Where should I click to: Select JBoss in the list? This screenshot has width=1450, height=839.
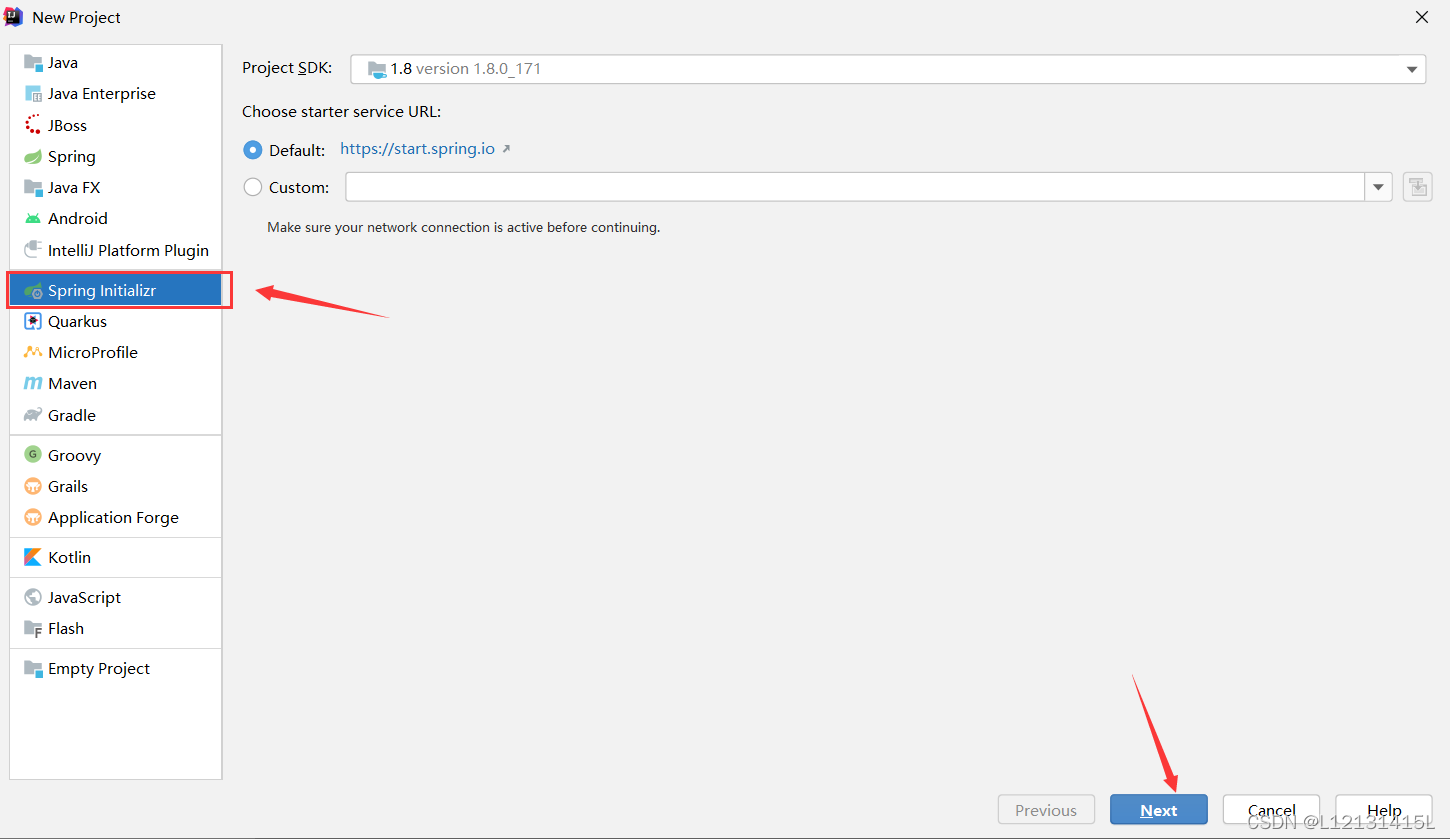pyautogui.click(x=116, y=125)
